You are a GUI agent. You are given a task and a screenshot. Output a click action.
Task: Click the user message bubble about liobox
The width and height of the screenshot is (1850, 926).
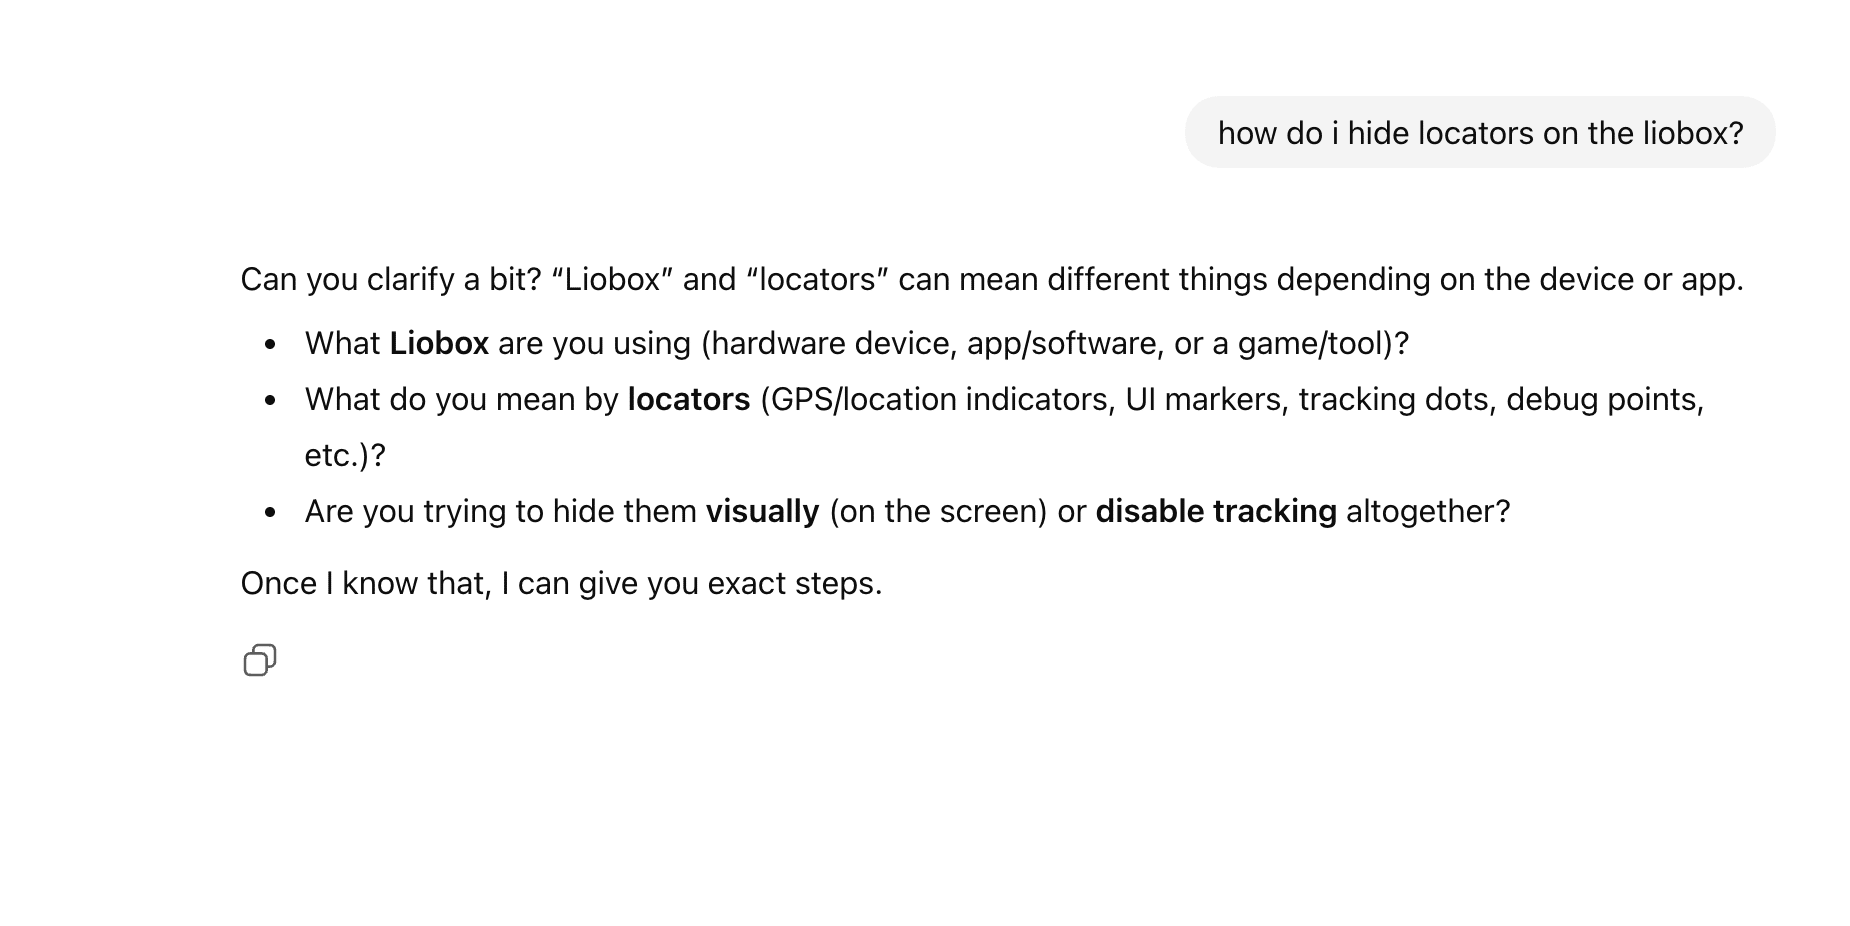1479,133
